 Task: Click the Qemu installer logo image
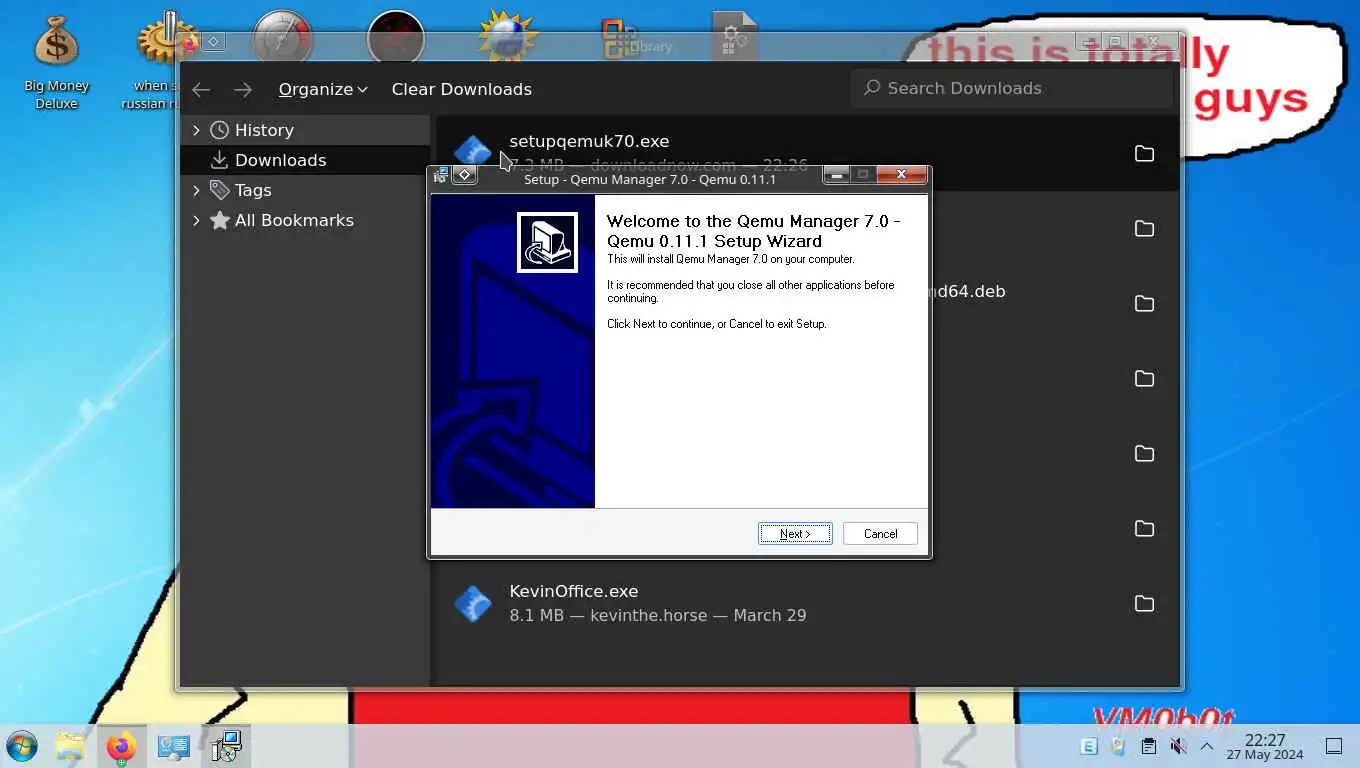click(547, 242)
